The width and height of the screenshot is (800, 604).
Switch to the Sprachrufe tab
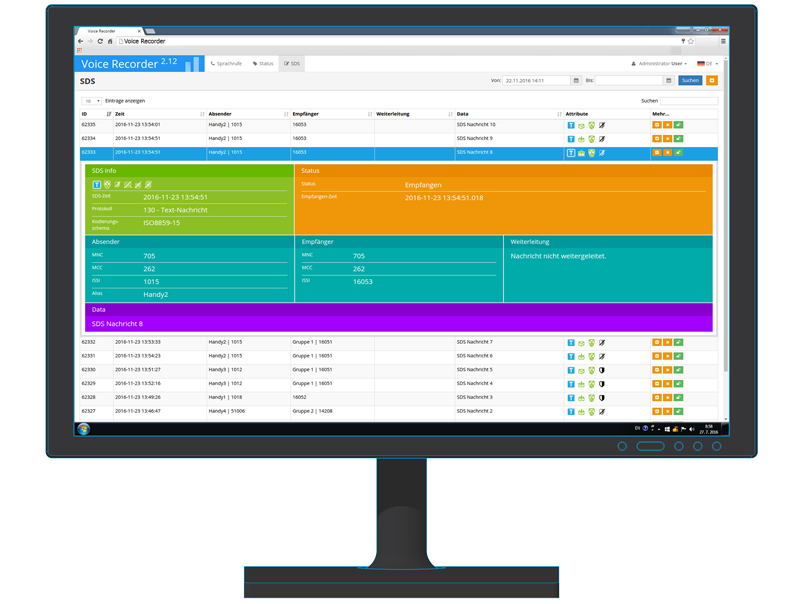click(x=226, y=64)
